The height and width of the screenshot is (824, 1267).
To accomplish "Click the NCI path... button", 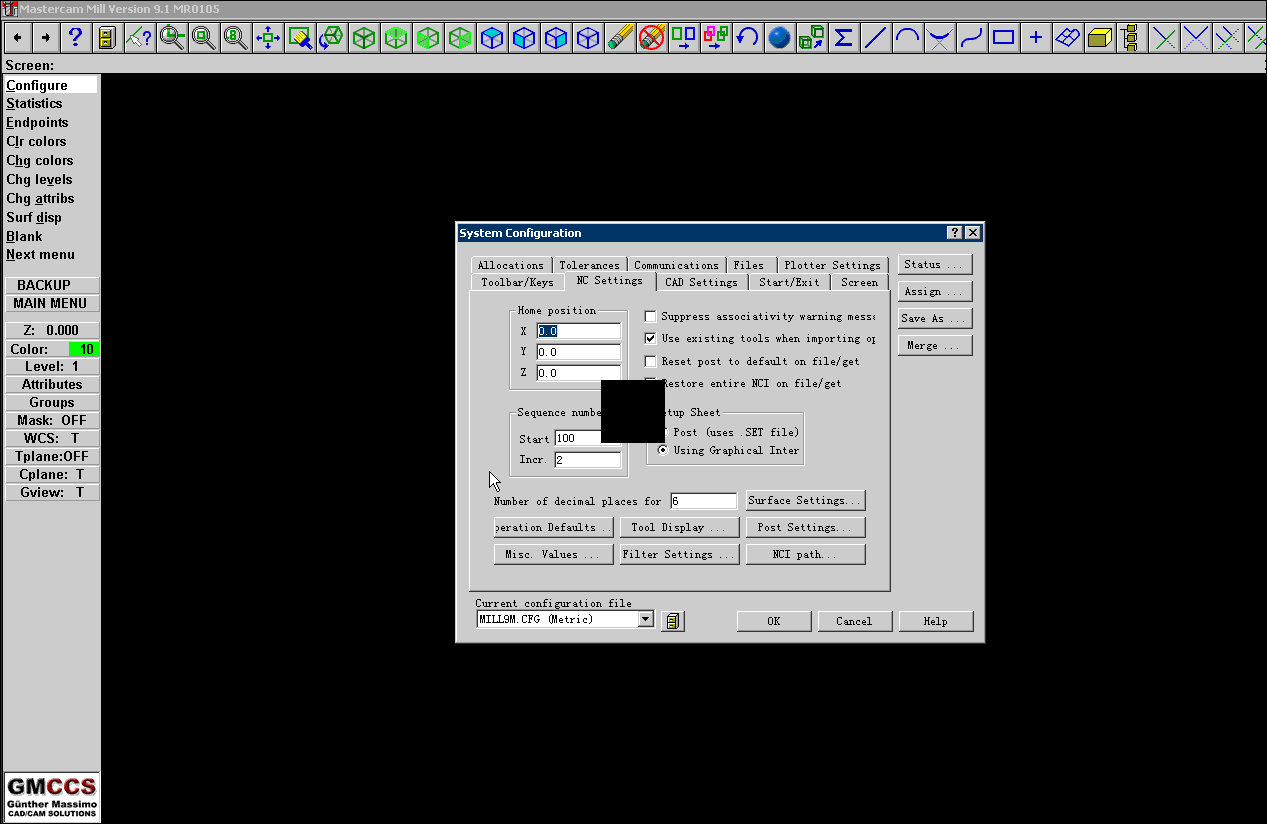I will [805, 554].
